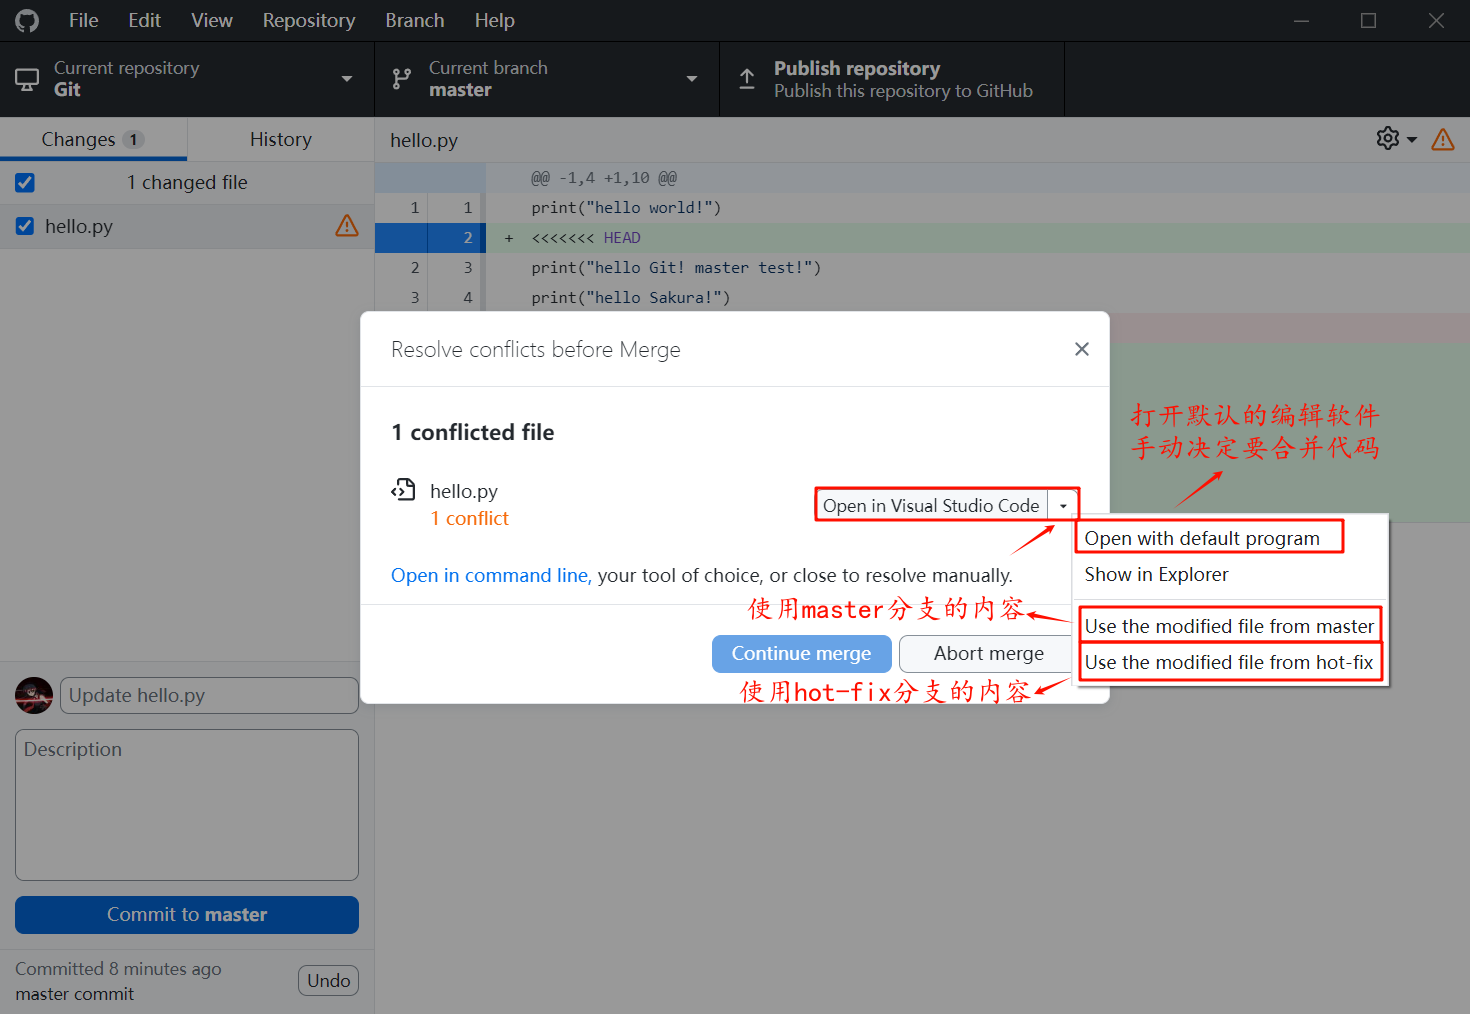Open the File menu

[83, 20]
